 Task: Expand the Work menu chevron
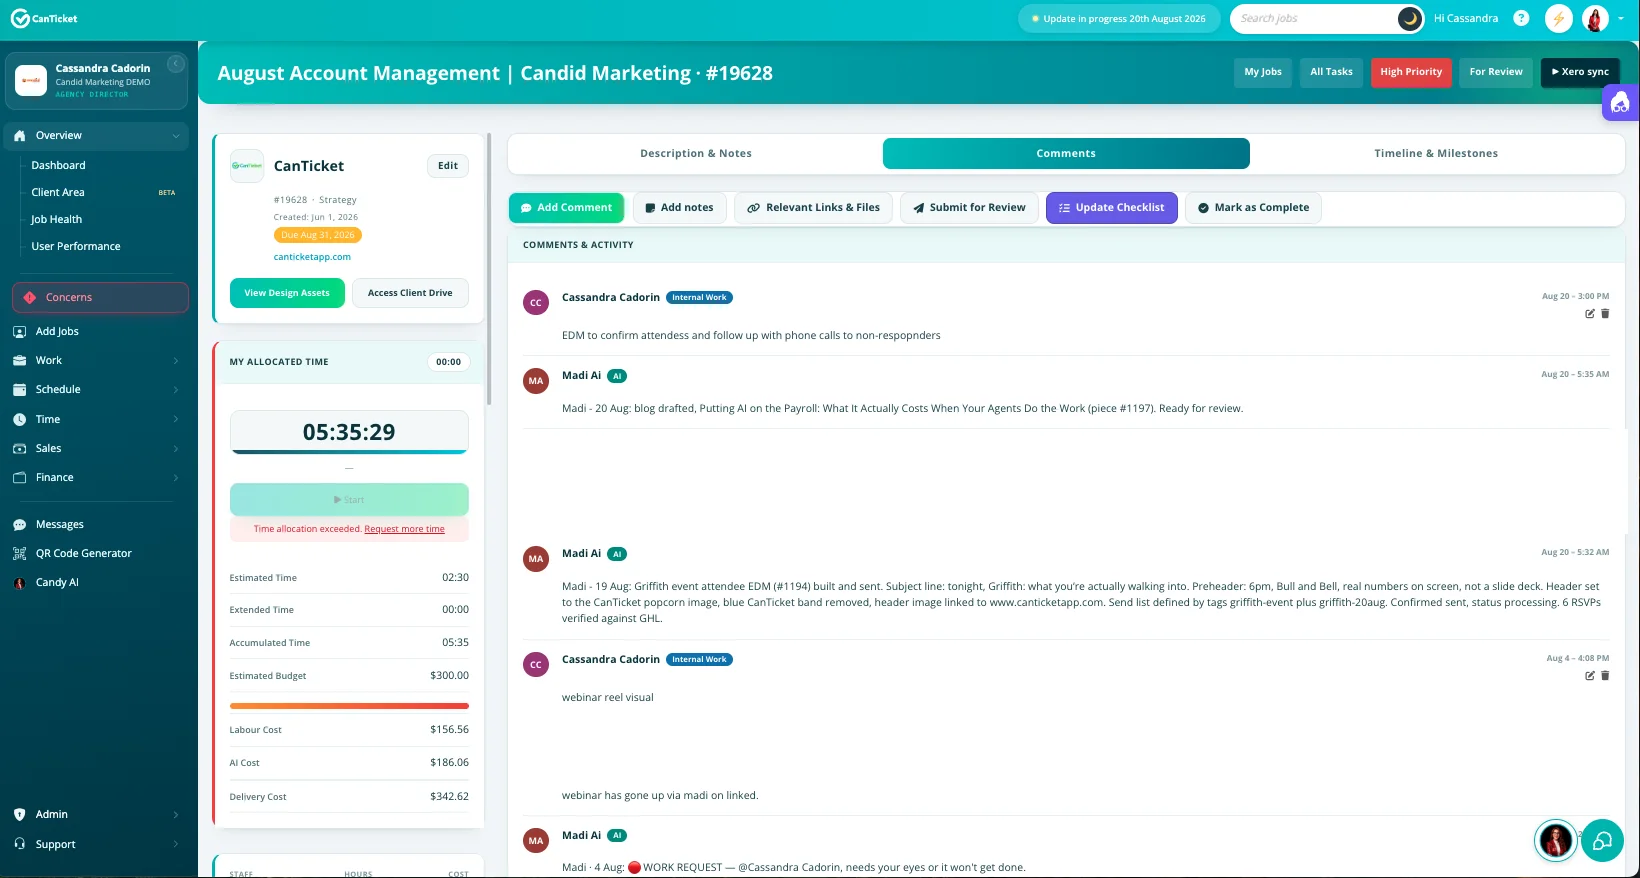(x=176, y=361)
